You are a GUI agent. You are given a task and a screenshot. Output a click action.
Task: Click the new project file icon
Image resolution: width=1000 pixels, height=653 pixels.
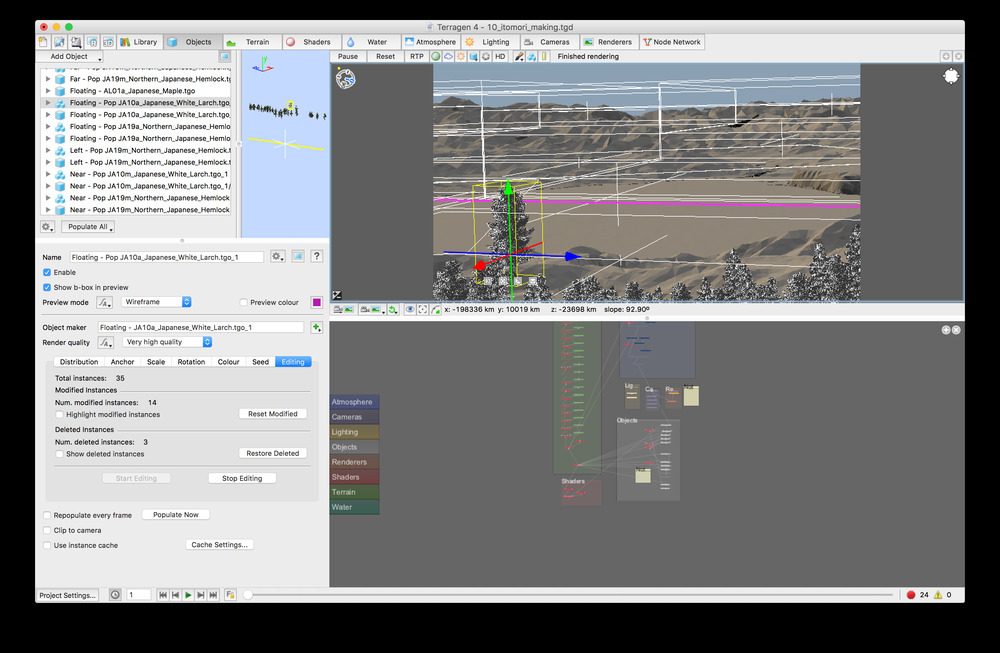[x=43, y=42]
